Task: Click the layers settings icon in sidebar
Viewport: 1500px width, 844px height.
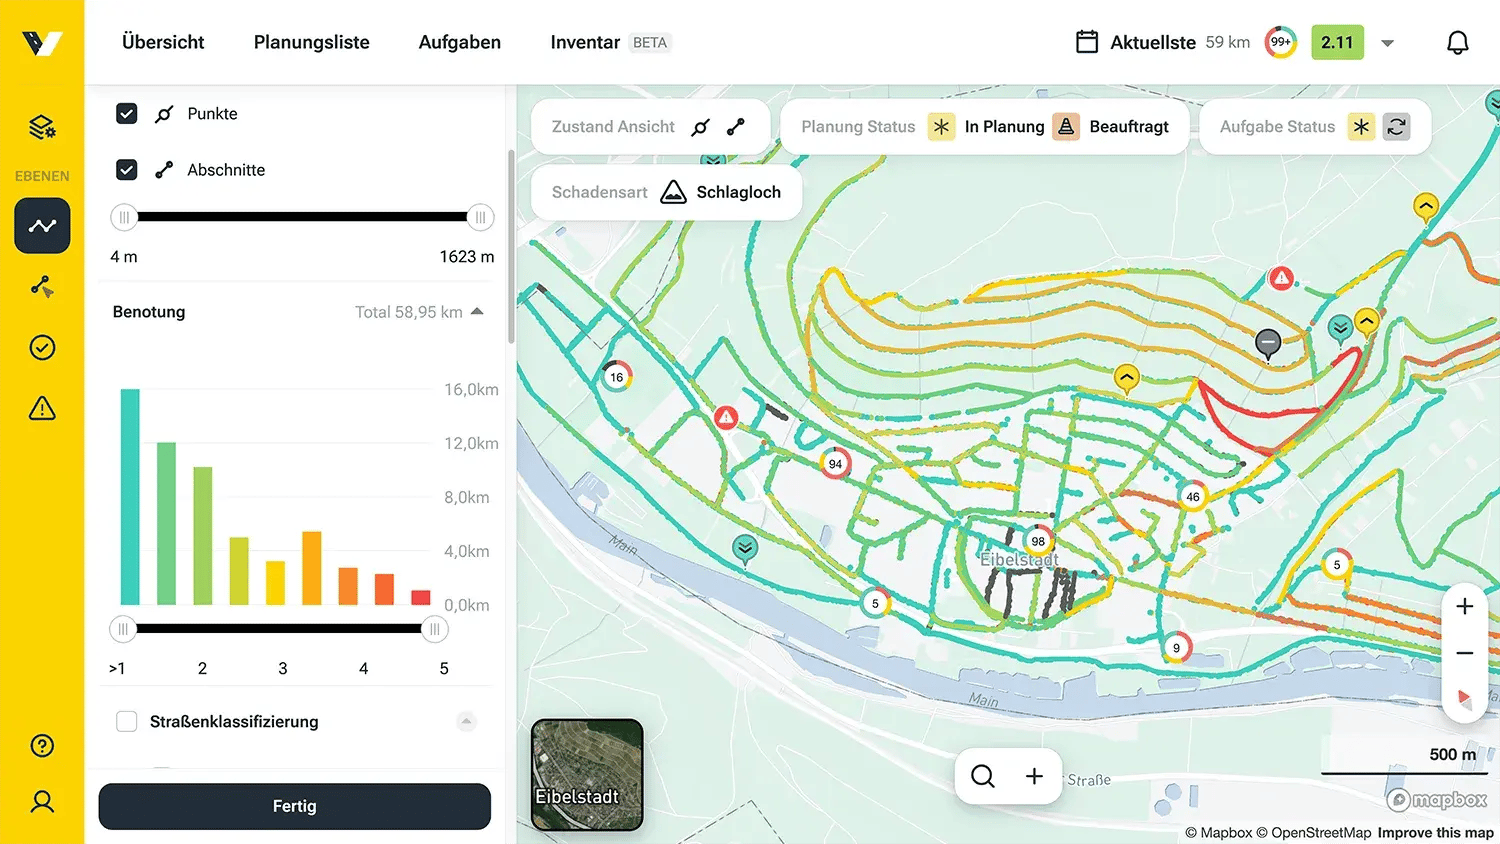Action: pos(42,127)
